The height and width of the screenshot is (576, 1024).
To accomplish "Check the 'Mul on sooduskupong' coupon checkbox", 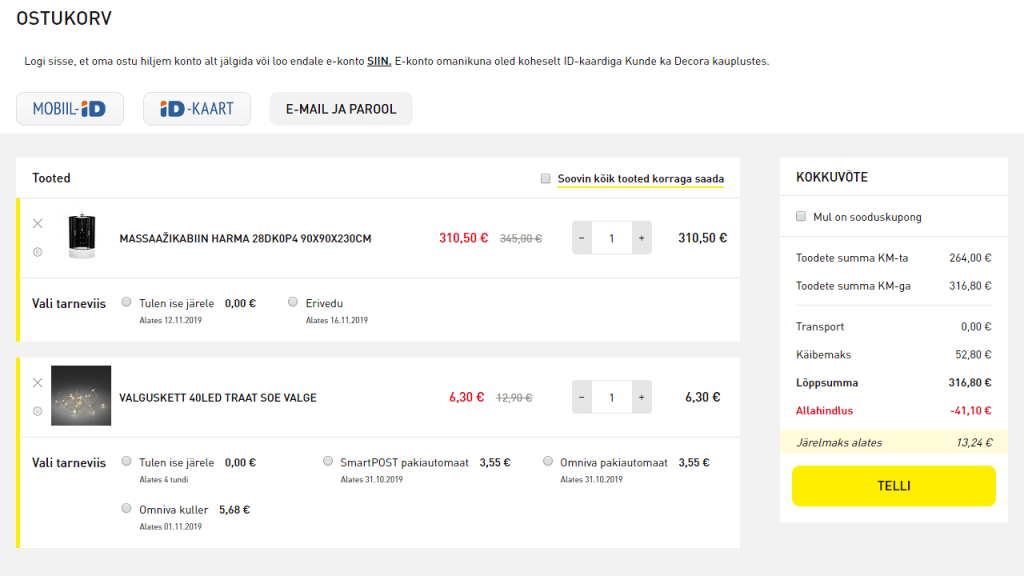I will click(801, 216).
